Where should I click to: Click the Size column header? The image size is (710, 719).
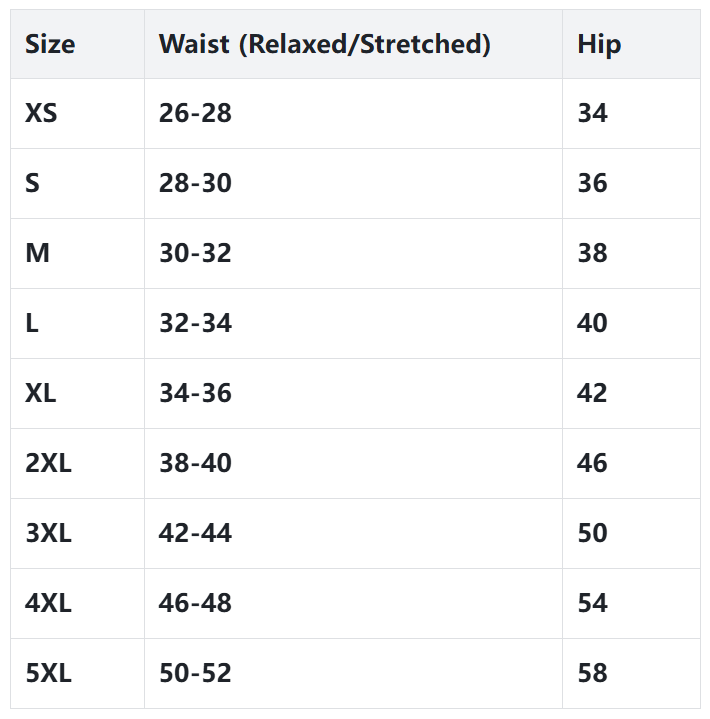tap(50, 44)
